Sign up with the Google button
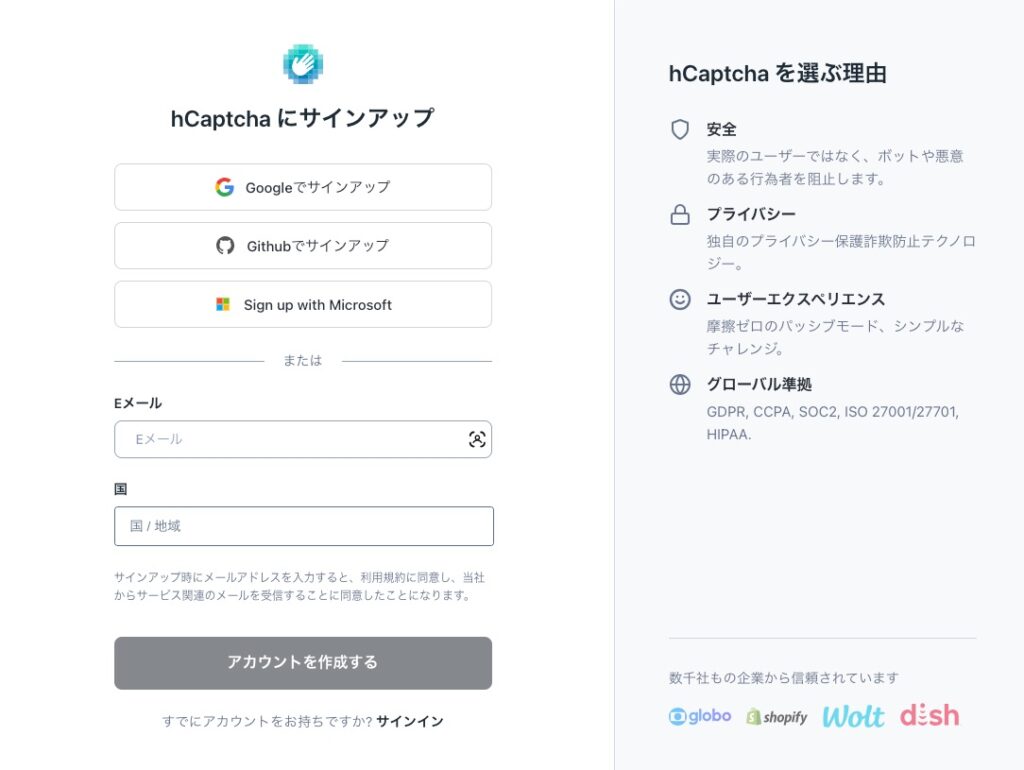Viewport: 1024px width, 770px height. [303, 187]
